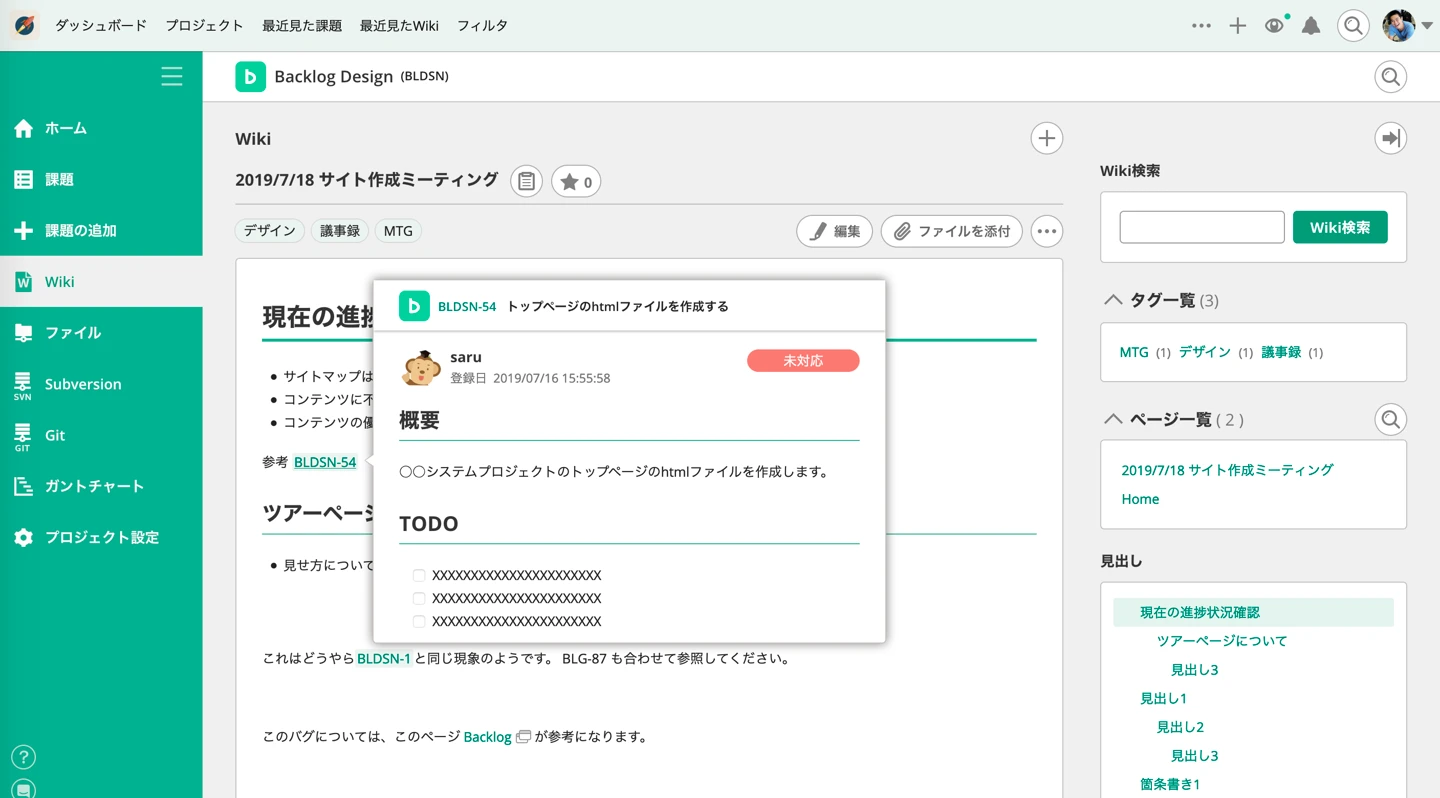Collapse sidebar with the hamburger icon
1440x798 pixels.
[171, 77]
